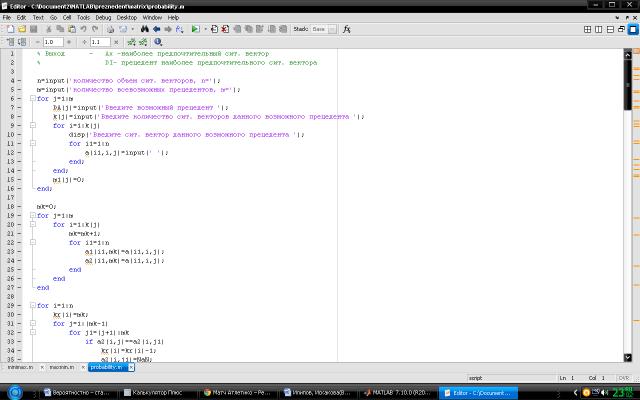Switch to the minimax.m tab
This screenshot has height=400, width=640.
pos(20,367)
